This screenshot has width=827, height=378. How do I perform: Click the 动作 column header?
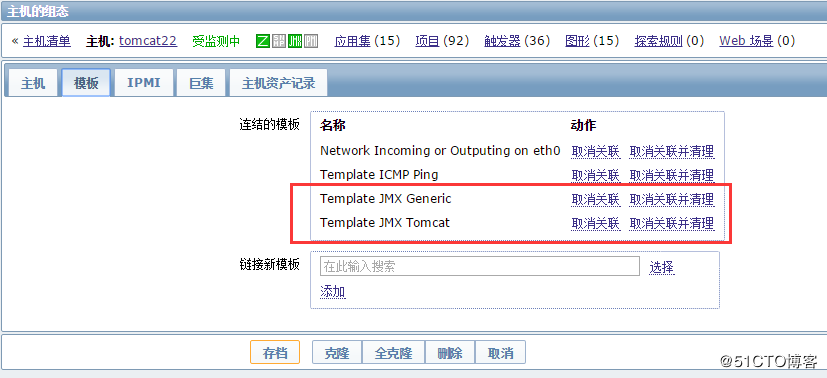pos(583,125)
